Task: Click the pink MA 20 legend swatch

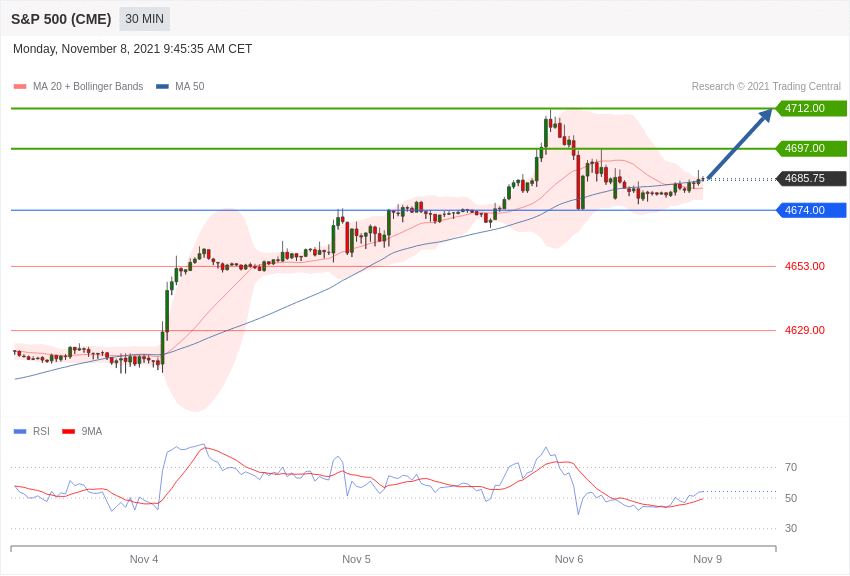Action: (x=20, y=86)
